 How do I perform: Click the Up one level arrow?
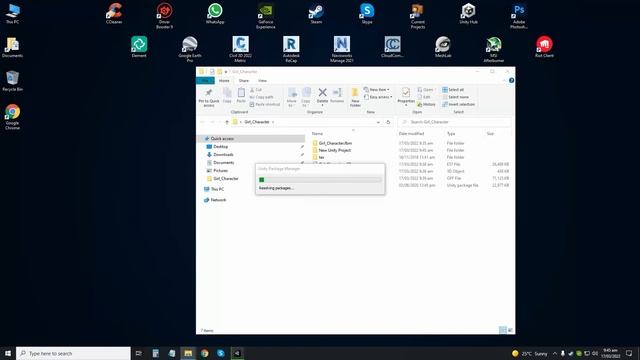227,122
